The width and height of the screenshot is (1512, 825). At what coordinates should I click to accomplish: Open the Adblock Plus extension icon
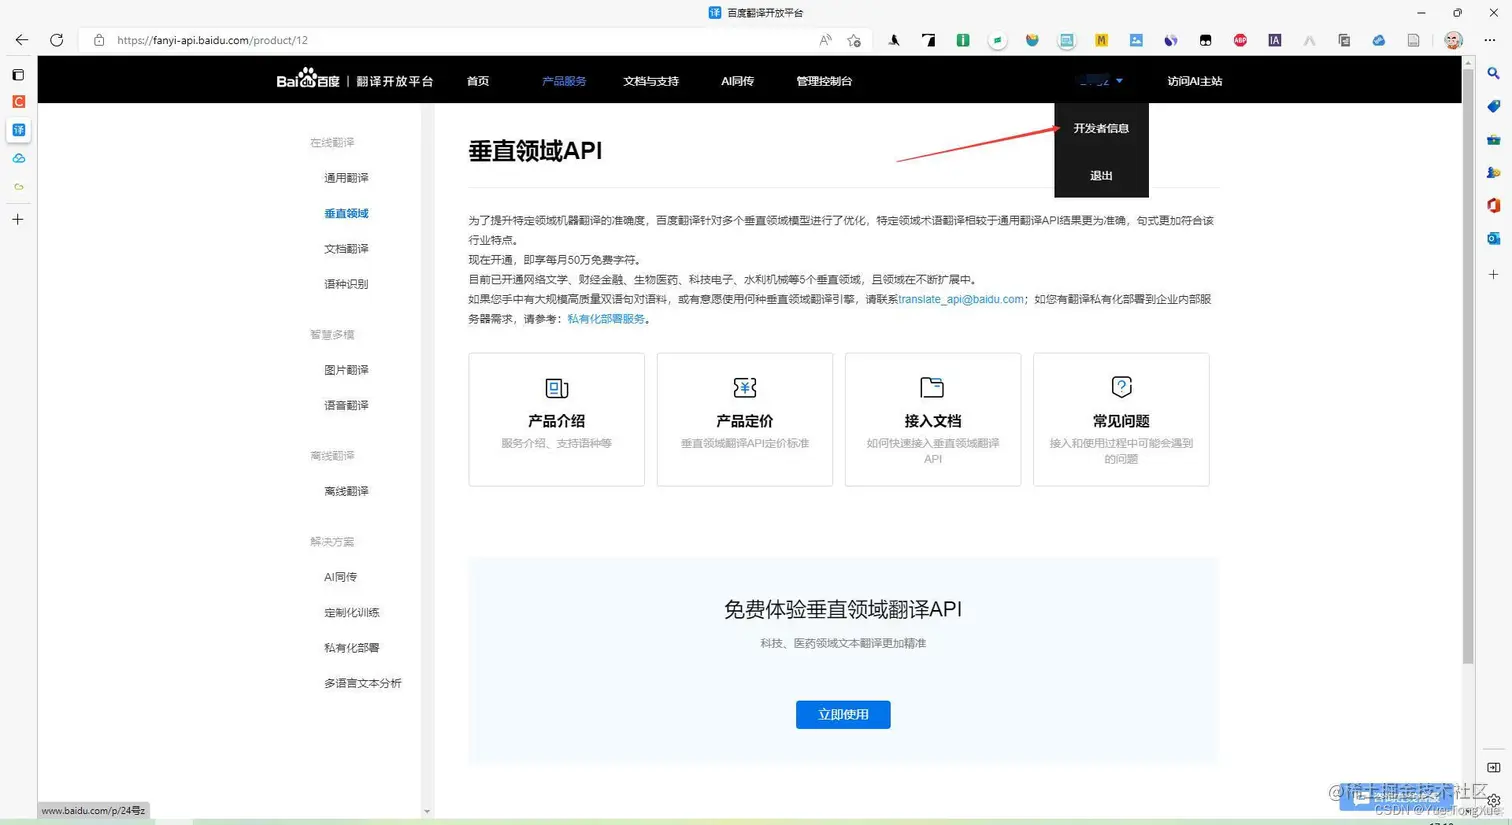pyautogui.click(x=1240, y=40)
